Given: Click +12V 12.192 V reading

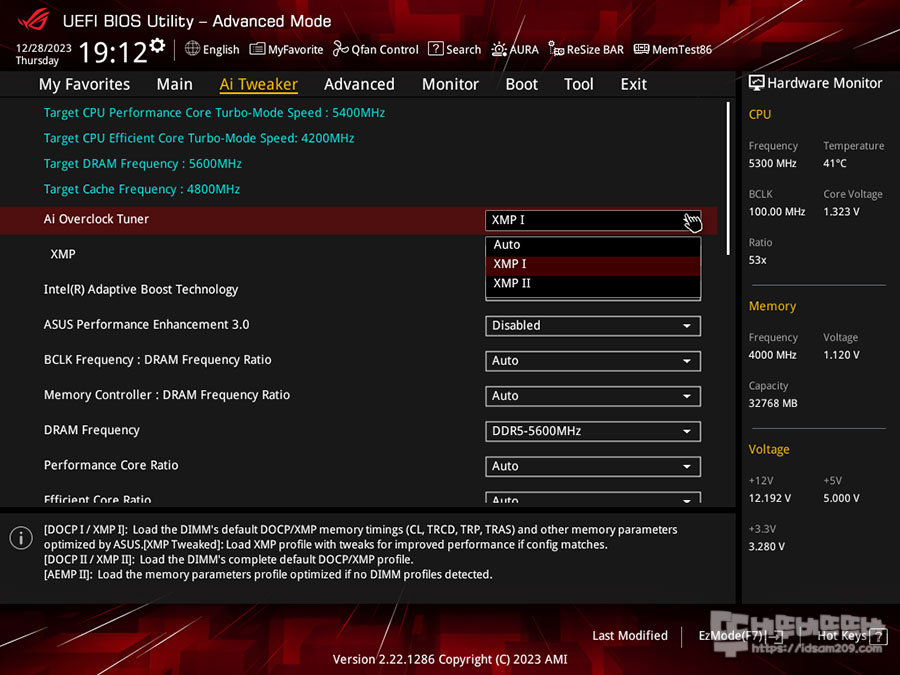Looking at the screenshot, I should [770, 498].
